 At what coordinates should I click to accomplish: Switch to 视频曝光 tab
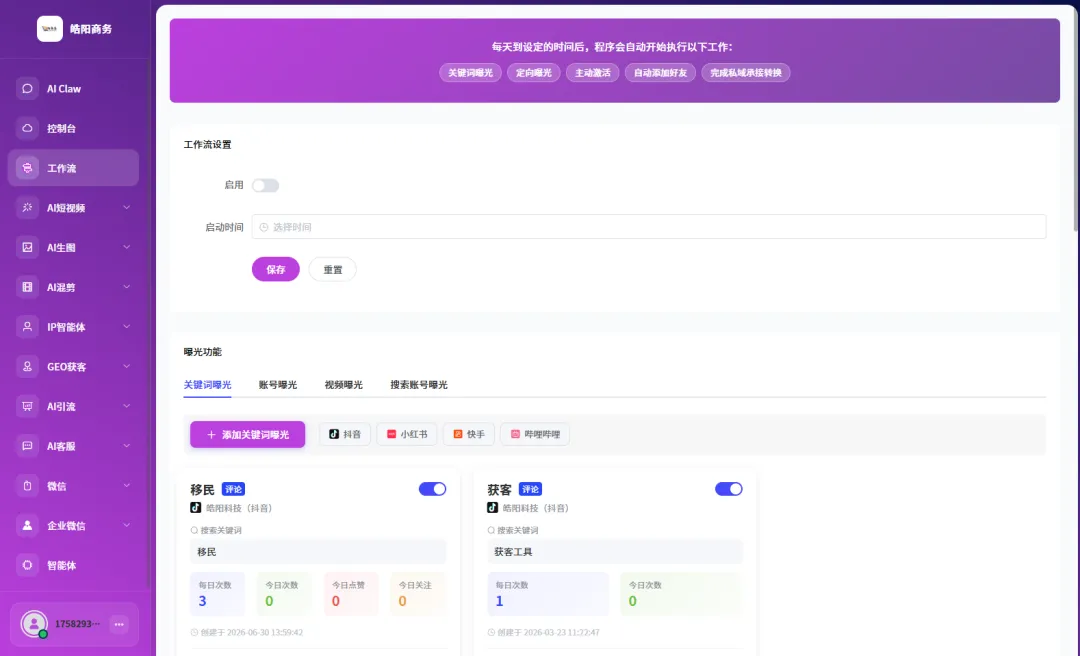tap(344, 385)
